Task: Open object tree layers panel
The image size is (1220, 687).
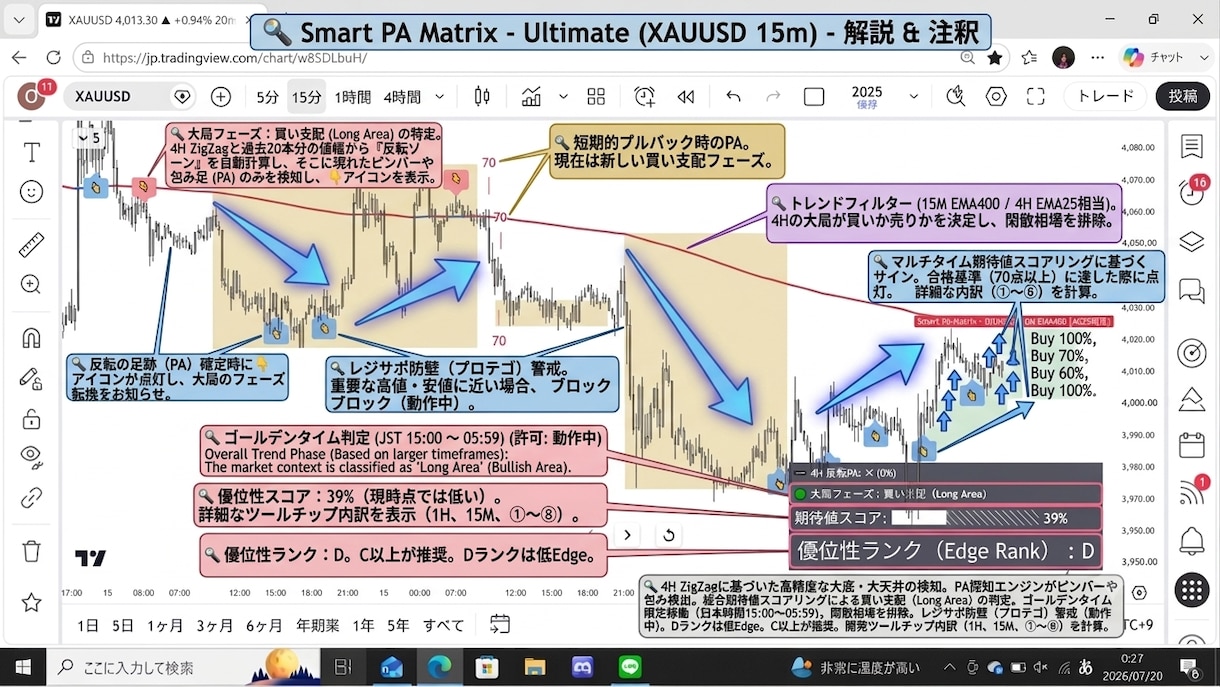Action: 1191,241
